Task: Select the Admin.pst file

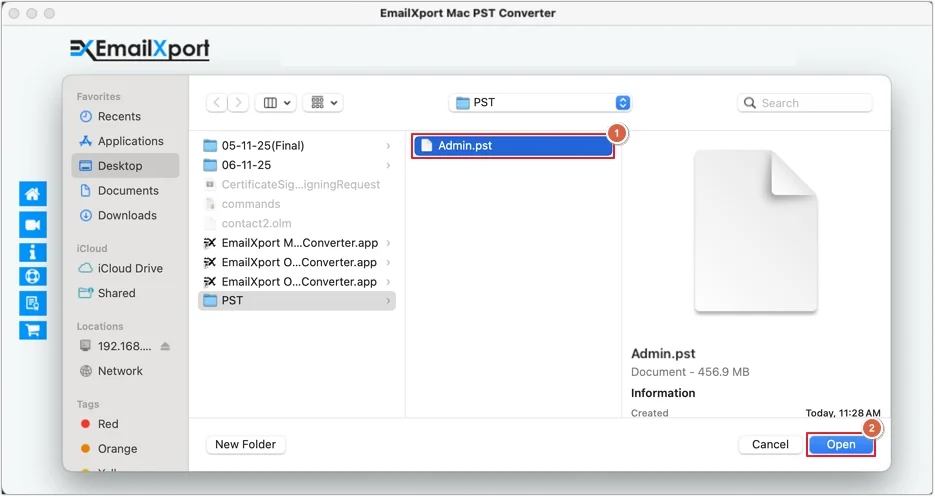Action: pyautogui.click(x=512, y=146)
